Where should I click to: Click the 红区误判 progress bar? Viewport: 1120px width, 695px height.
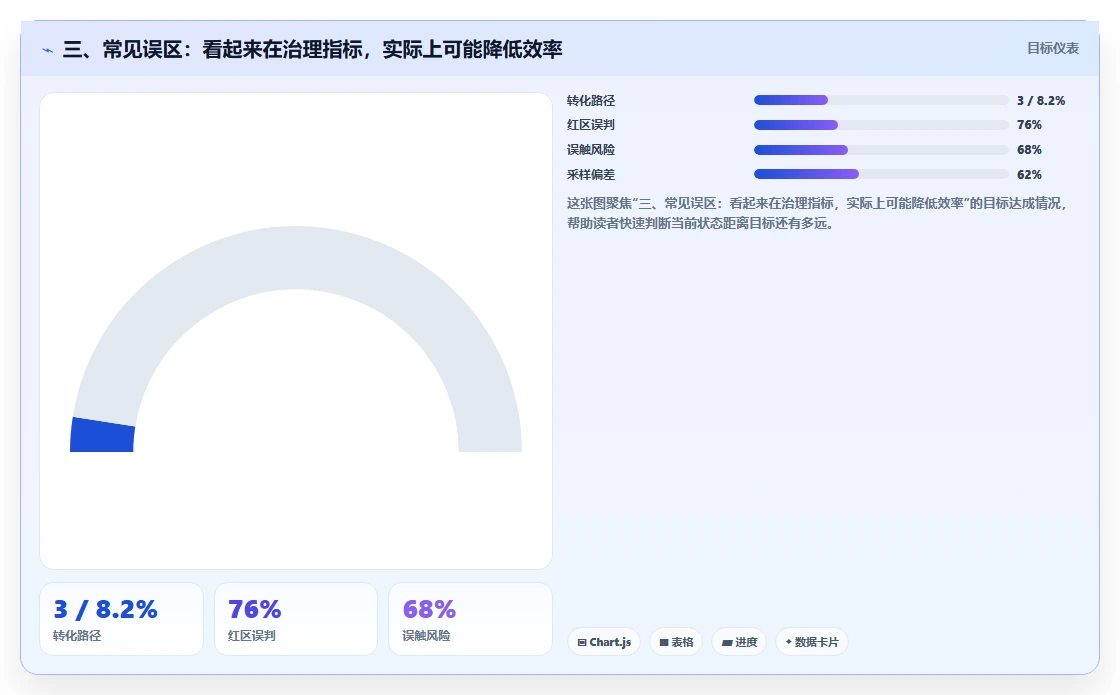881,125
